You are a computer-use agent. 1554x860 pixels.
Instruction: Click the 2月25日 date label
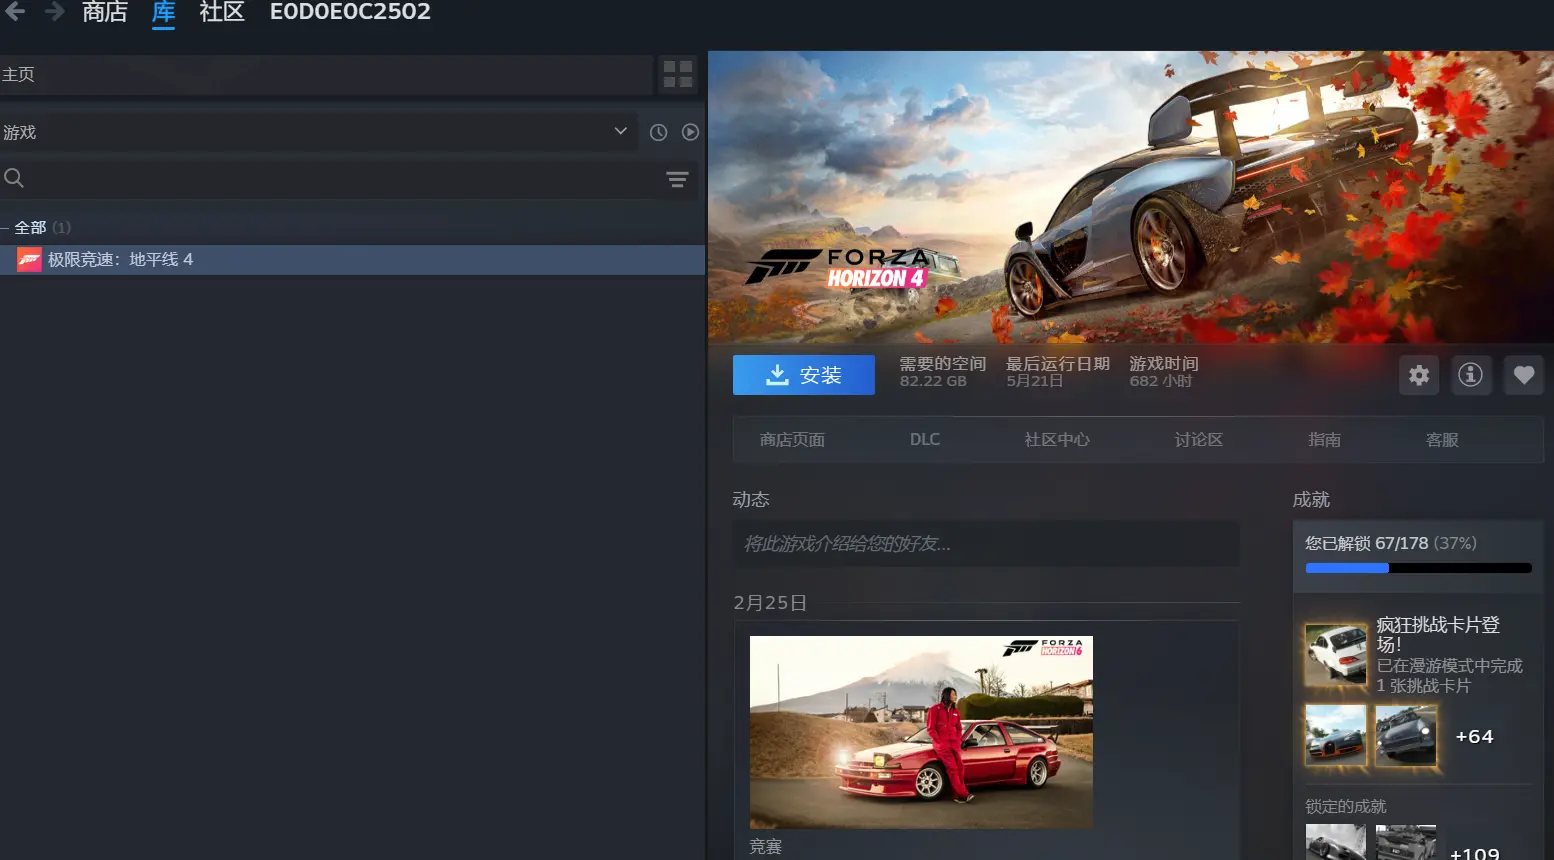pos(770,603)
